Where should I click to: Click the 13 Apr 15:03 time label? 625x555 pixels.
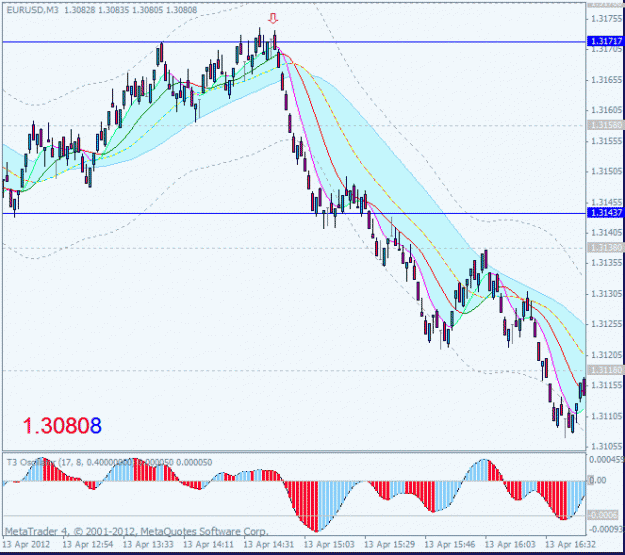coord(329,544)
